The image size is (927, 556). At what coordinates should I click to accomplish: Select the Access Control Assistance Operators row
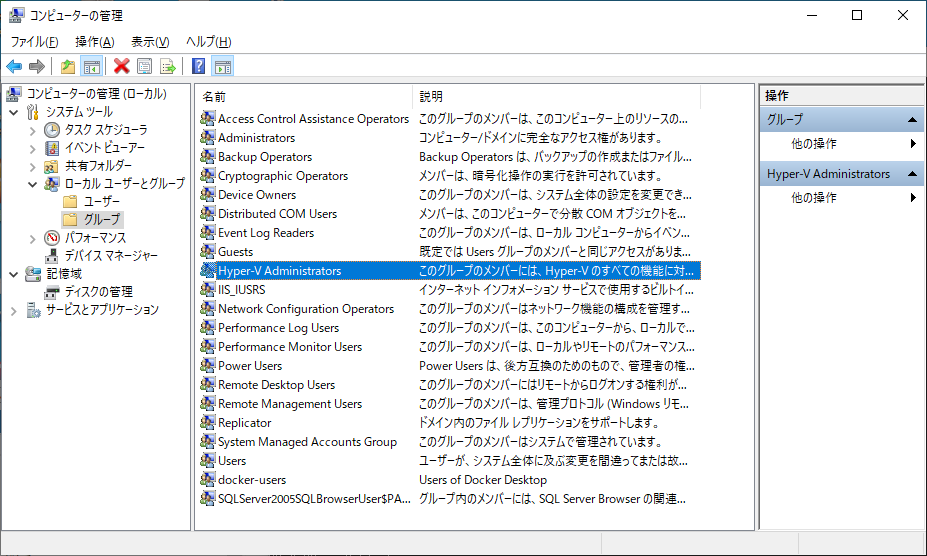(x=449, y=118)
